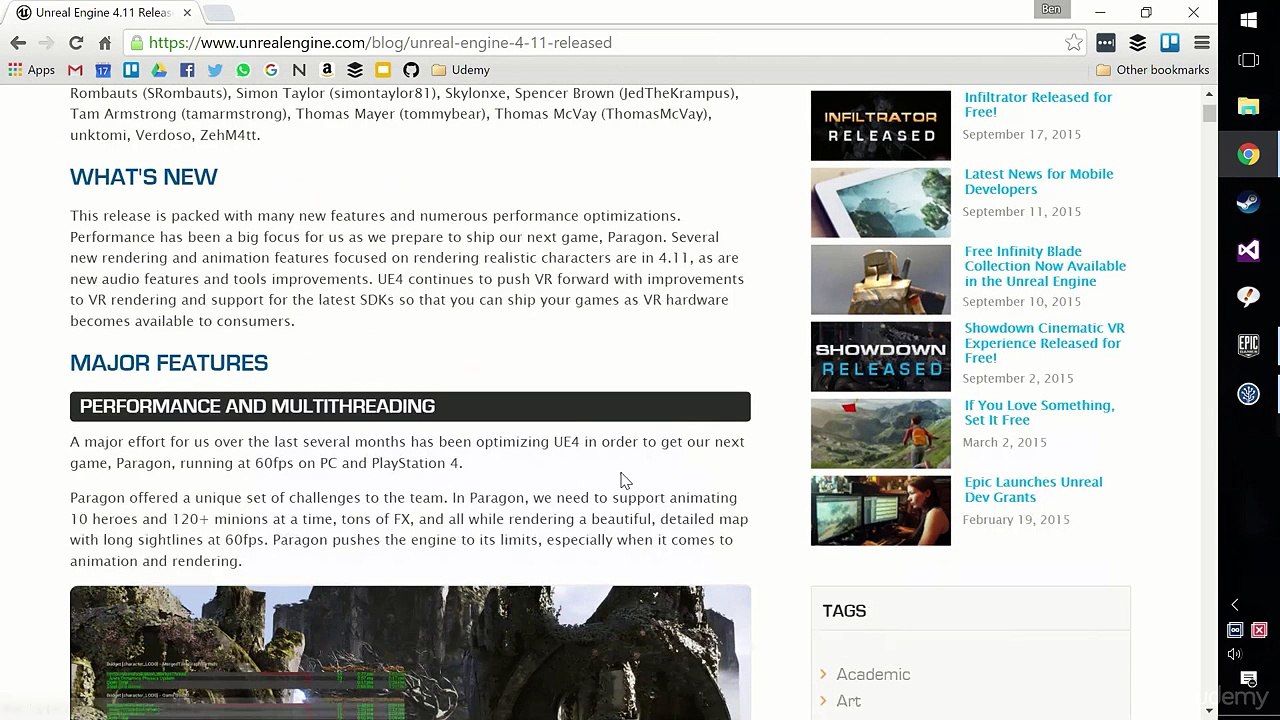Go back to the previous page
Image resolution: width=1280 pixels, height=720 pixels.
tap(18, 43)
